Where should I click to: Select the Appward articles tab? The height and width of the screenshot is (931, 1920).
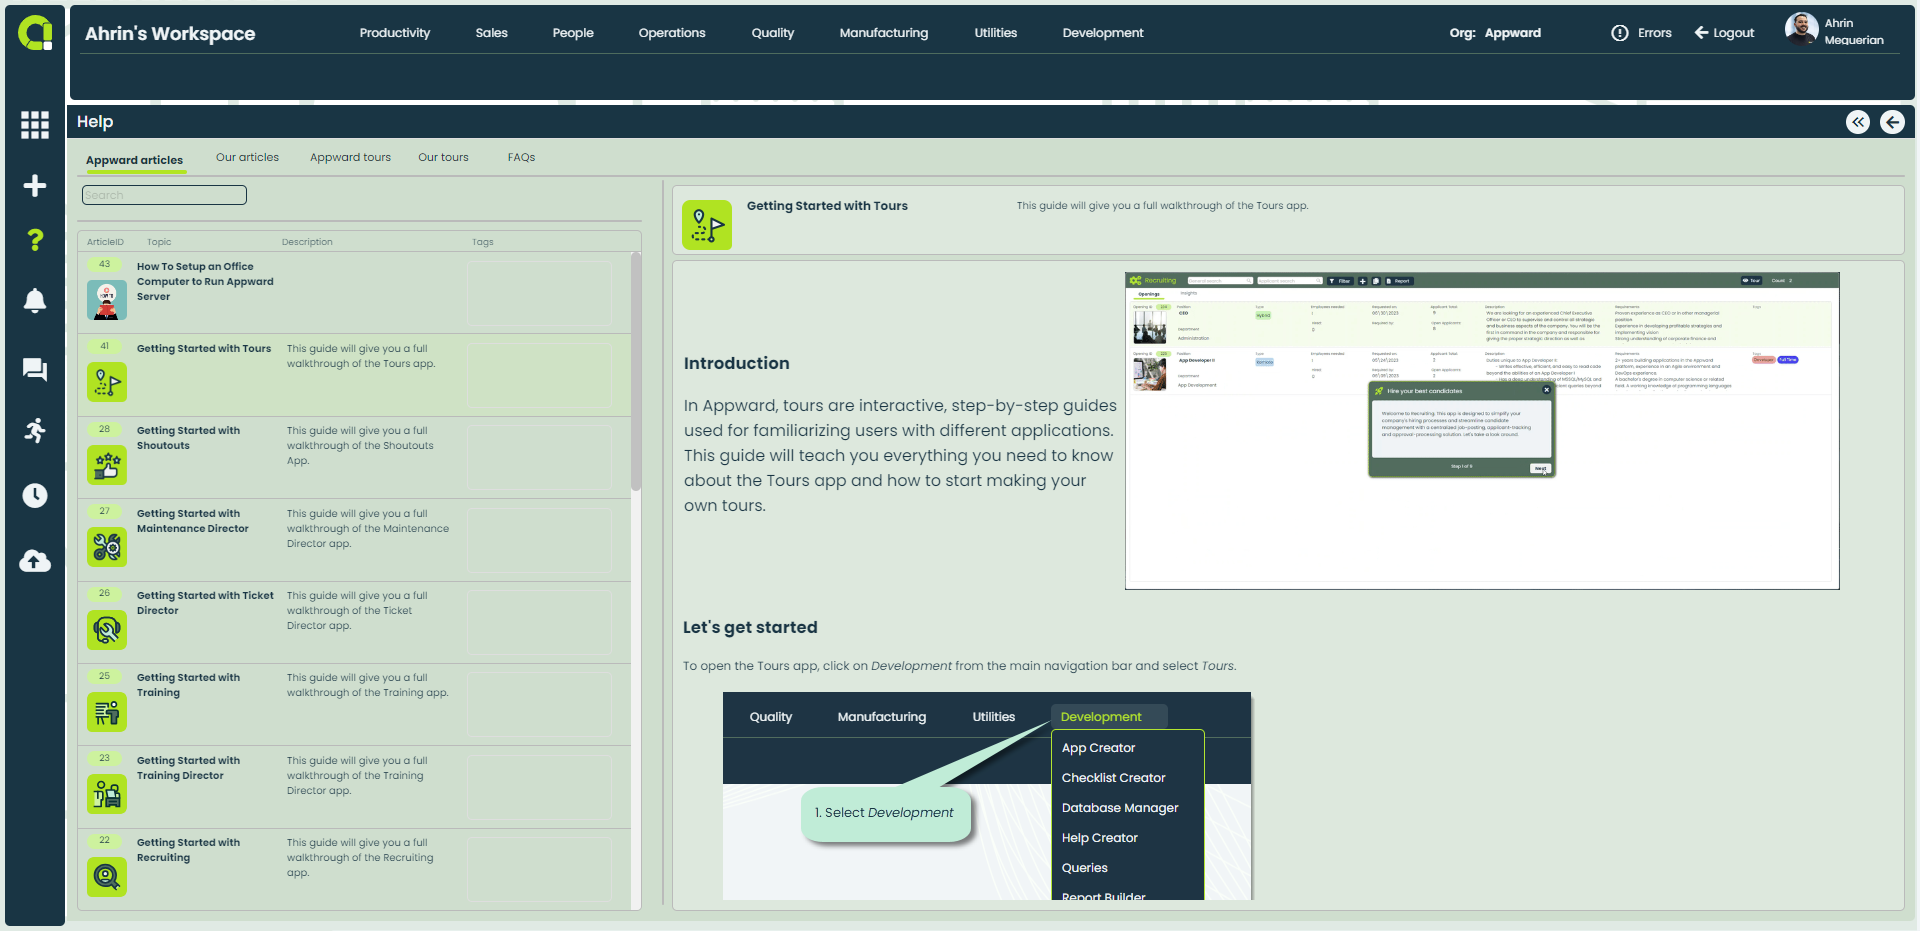click(135, 160)
